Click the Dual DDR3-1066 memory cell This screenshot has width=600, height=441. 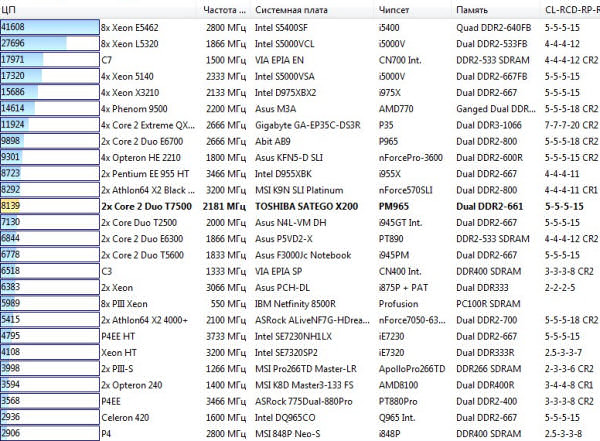pyautogui.click(x=489, y=125)
